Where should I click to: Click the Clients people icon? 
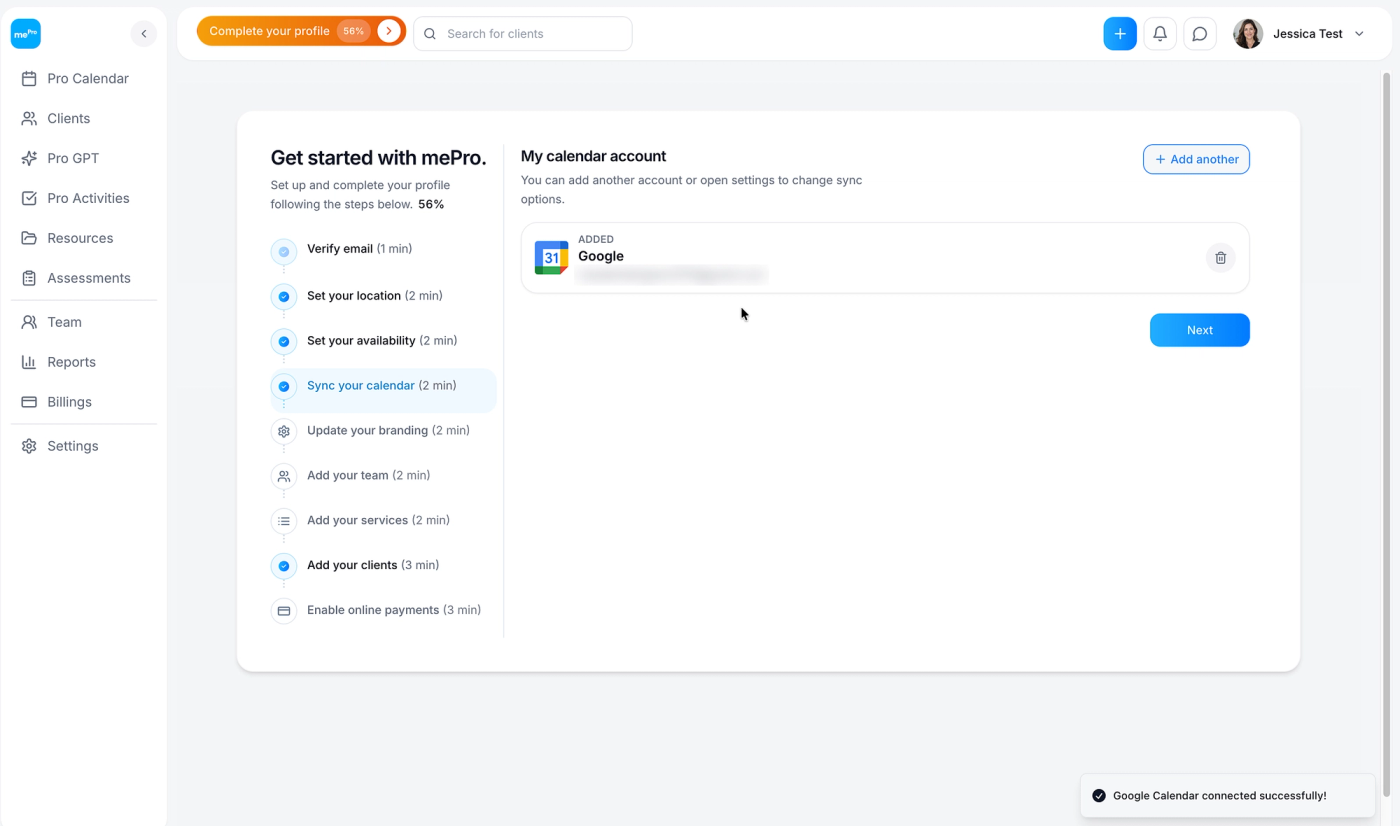[29, 118]
